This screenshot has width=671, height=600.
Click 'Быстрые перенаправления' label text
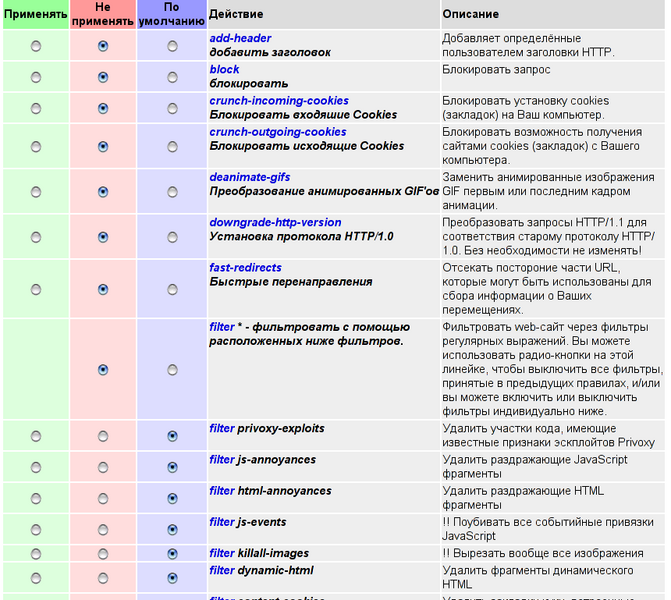point(291,282)
